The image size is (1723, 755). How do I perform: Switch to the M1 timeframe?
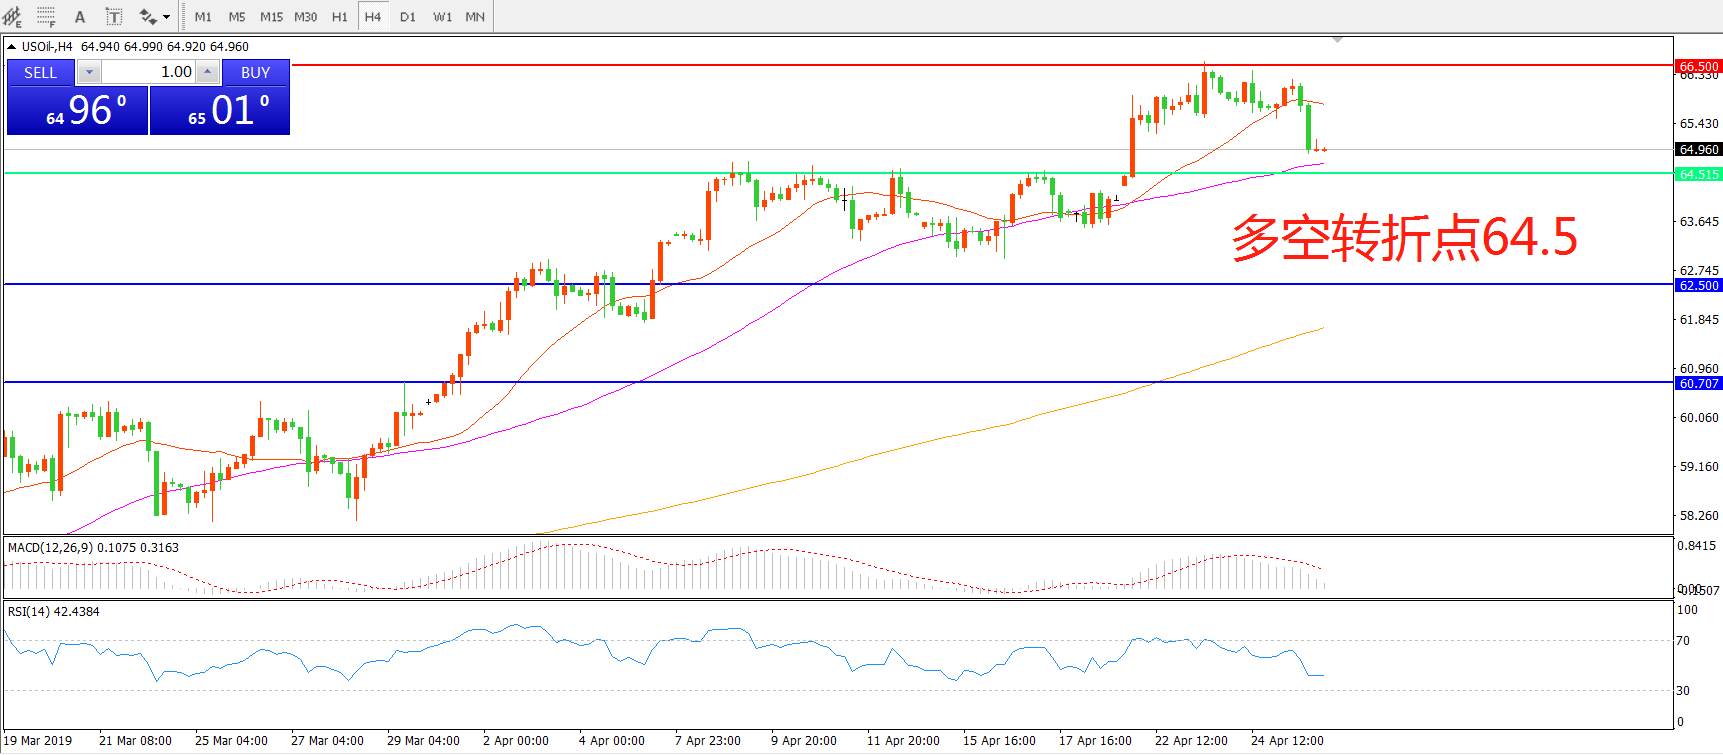tap(203, 16)
